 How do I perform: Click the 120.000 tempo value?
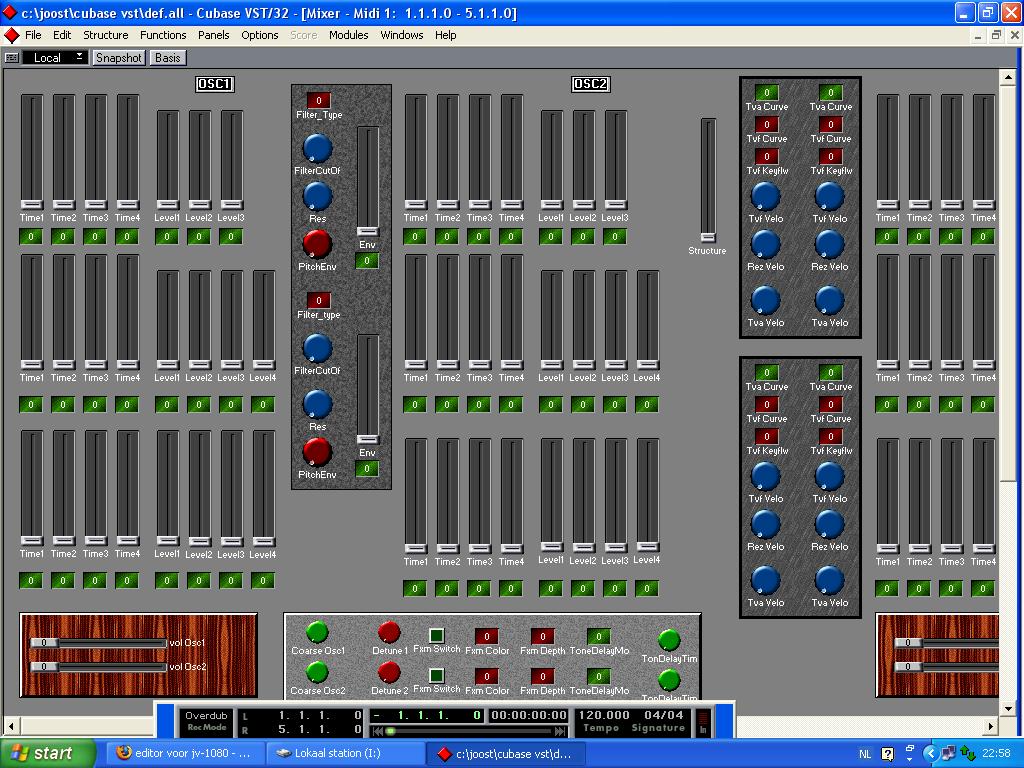603,715
